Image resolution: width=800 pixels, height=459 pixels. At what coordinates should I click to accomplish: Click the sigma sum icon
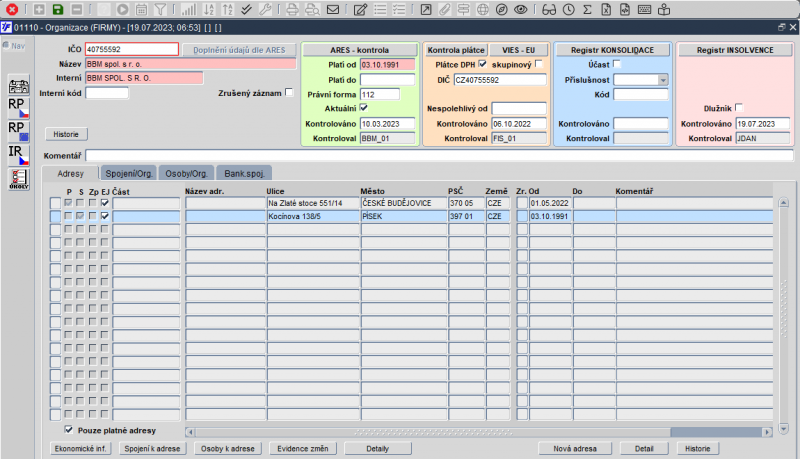587,9
